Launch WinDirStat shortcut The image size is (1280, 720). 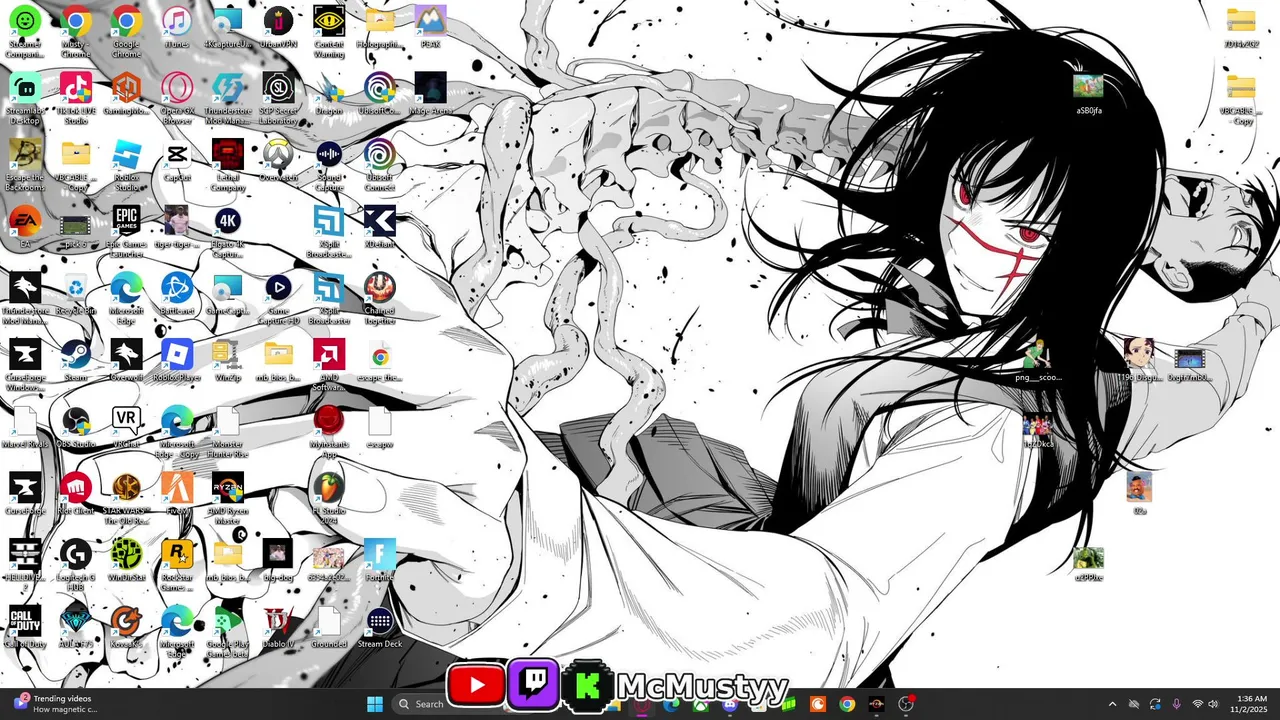[x=126, y=560]
